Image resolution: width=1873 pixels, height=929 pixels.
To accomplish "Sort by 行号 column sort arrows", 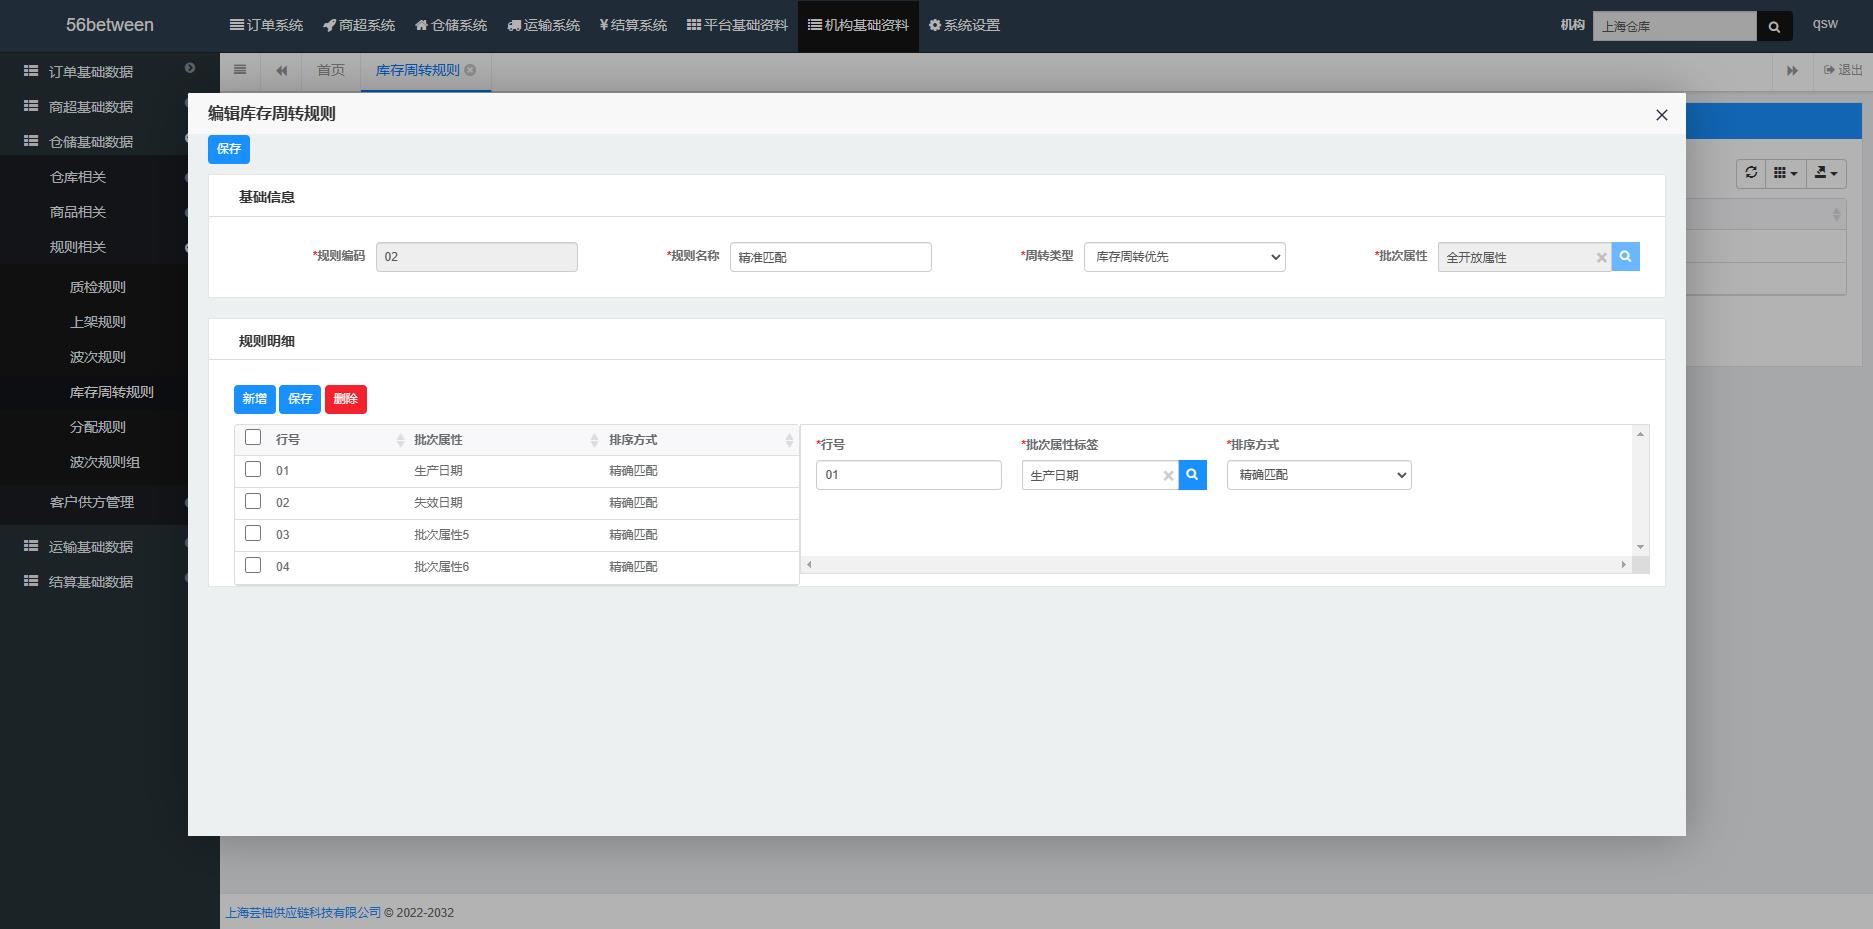I will (401, 440).
